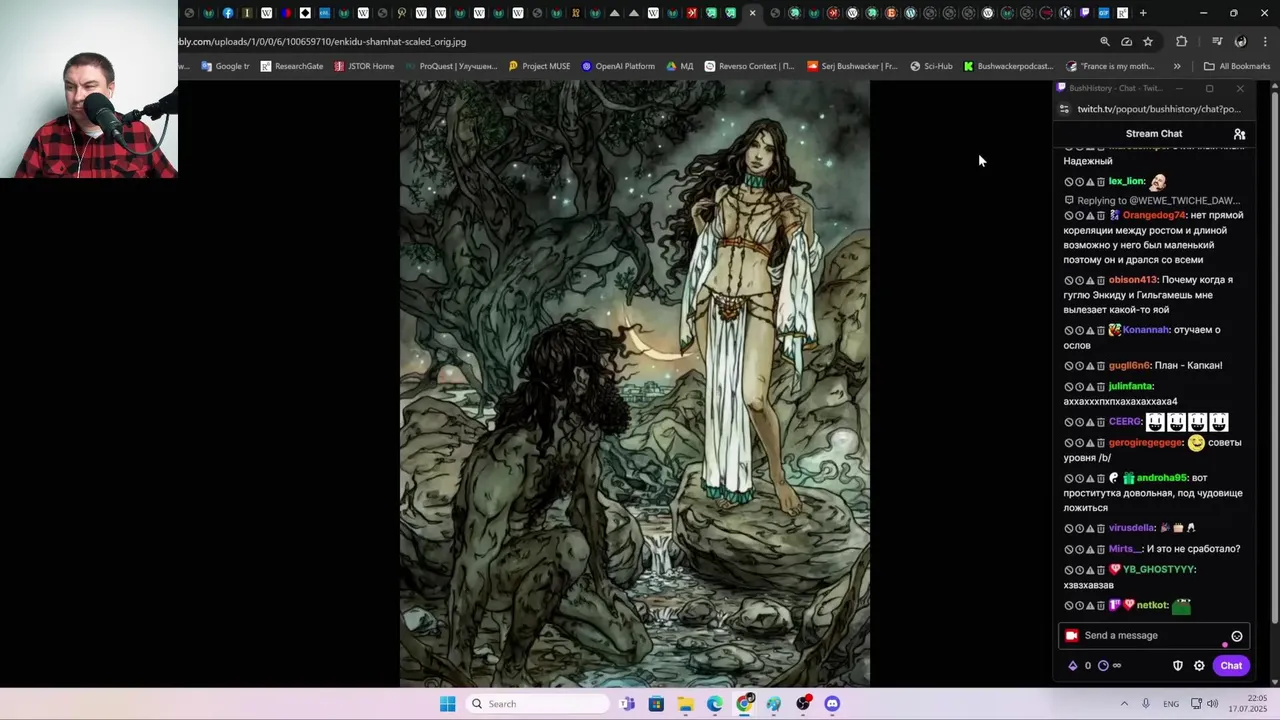Click the Bits diamond icon below chat

[1073, 666]
